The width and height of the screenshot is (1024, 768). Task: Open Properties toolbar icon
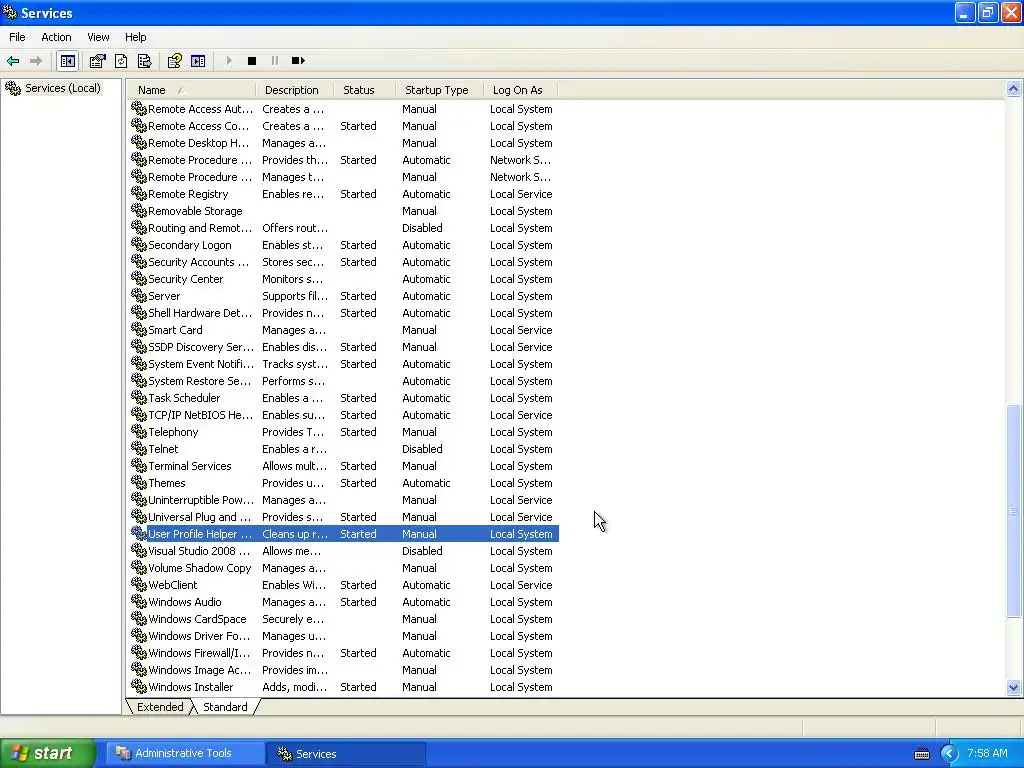pyautogui.click(x=97, y=61)
